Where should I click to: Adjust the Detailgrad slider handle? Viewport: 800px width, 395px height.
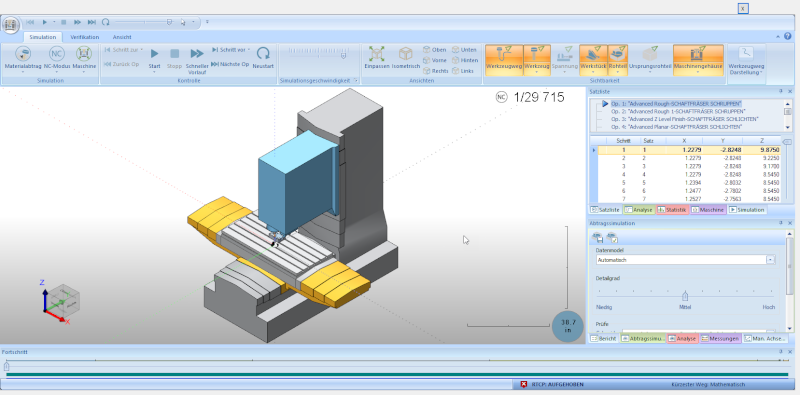(685, 296)
